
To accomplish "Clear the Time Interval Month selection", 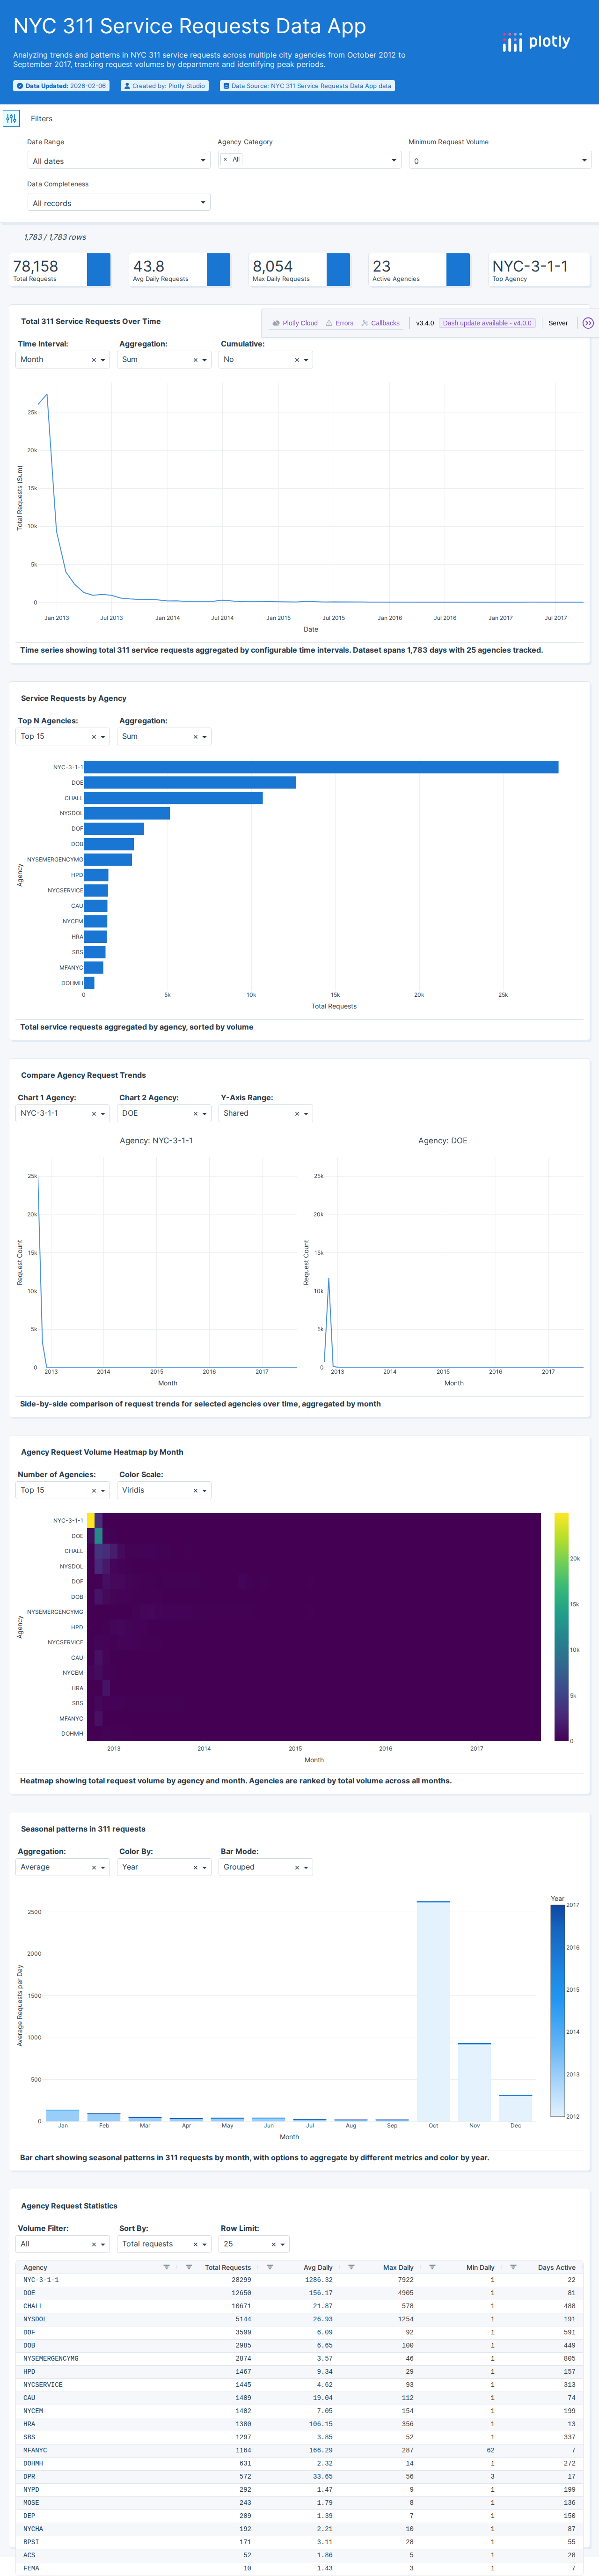I will 94,360.
